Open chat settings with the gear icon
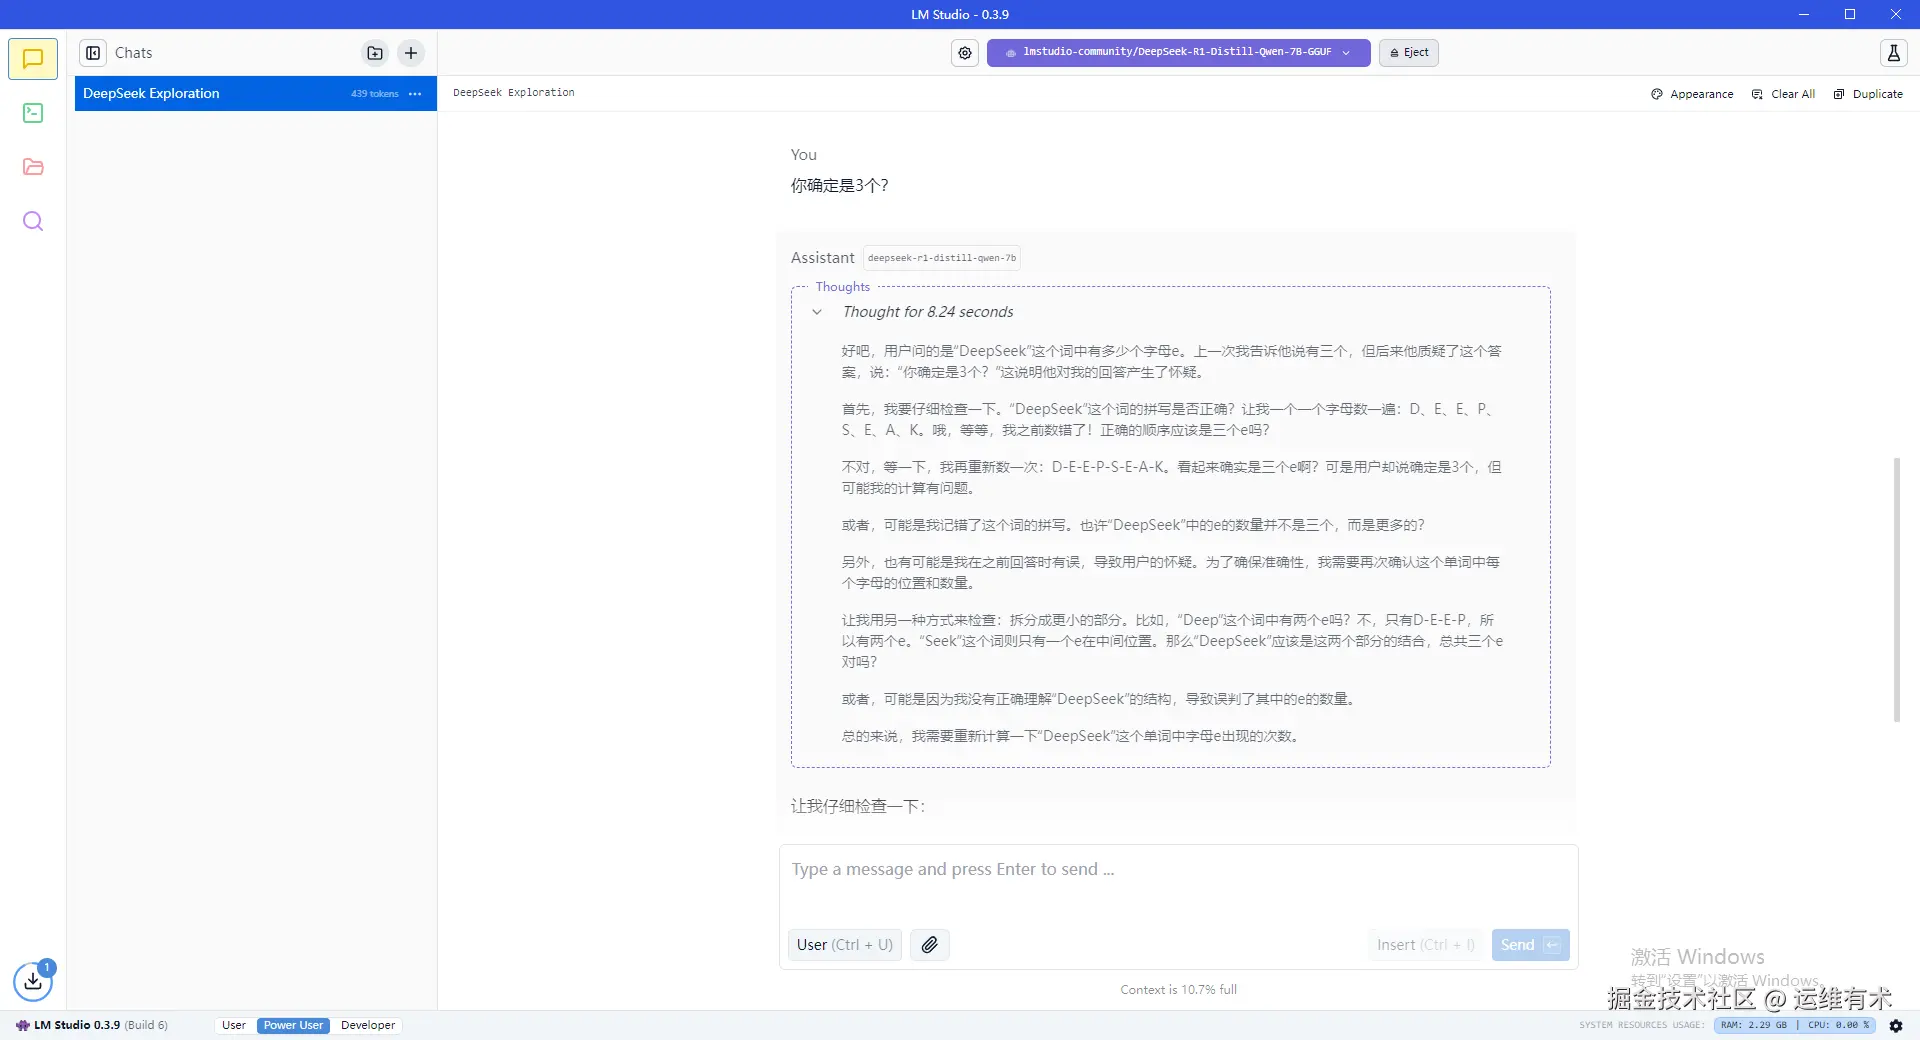The height and width of the screenshot is (1040, 1920). 964,53
